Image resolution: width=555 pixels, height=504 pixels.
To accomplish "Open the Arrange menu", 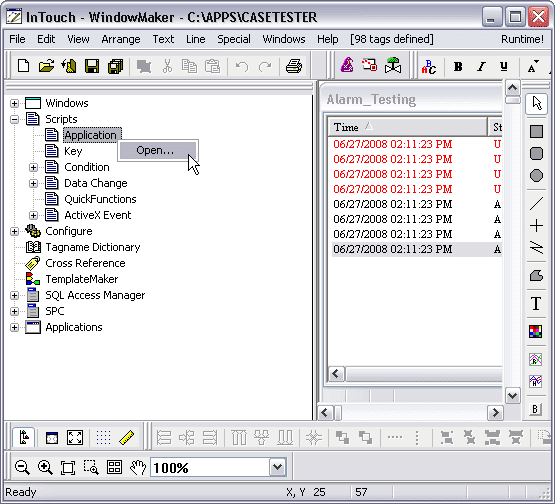I will (121, 39).
